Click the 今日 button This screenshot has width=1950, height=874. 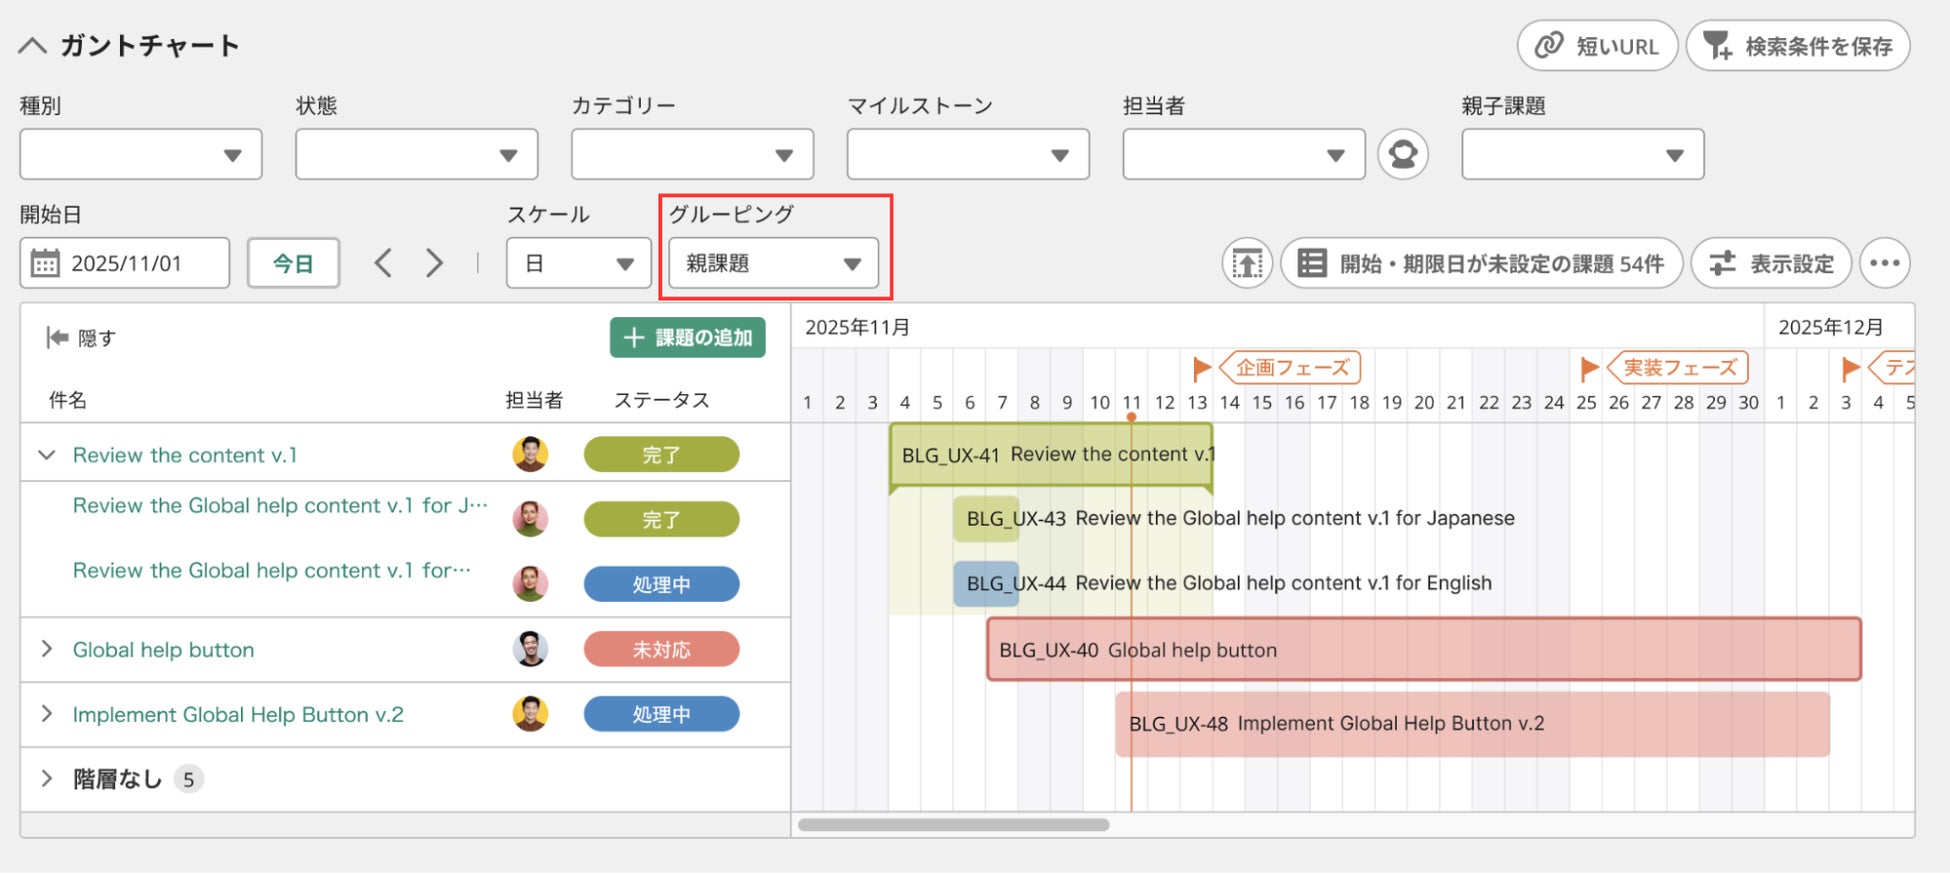pos(293,263)
